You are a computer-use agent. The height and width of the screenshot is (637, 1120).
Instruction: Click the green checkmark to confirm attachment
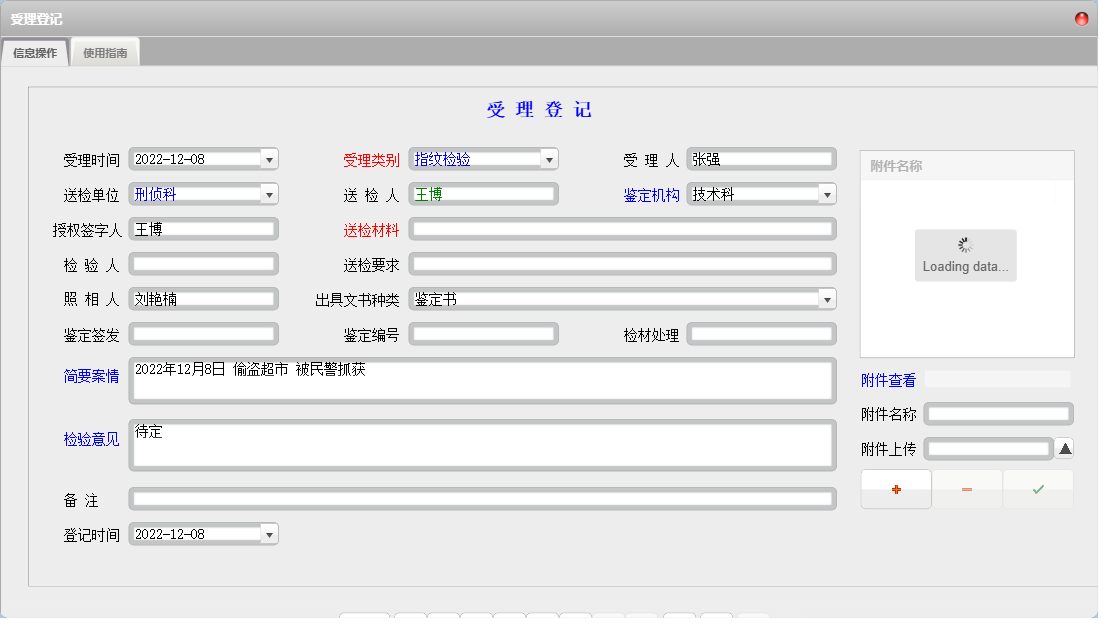1037,489
